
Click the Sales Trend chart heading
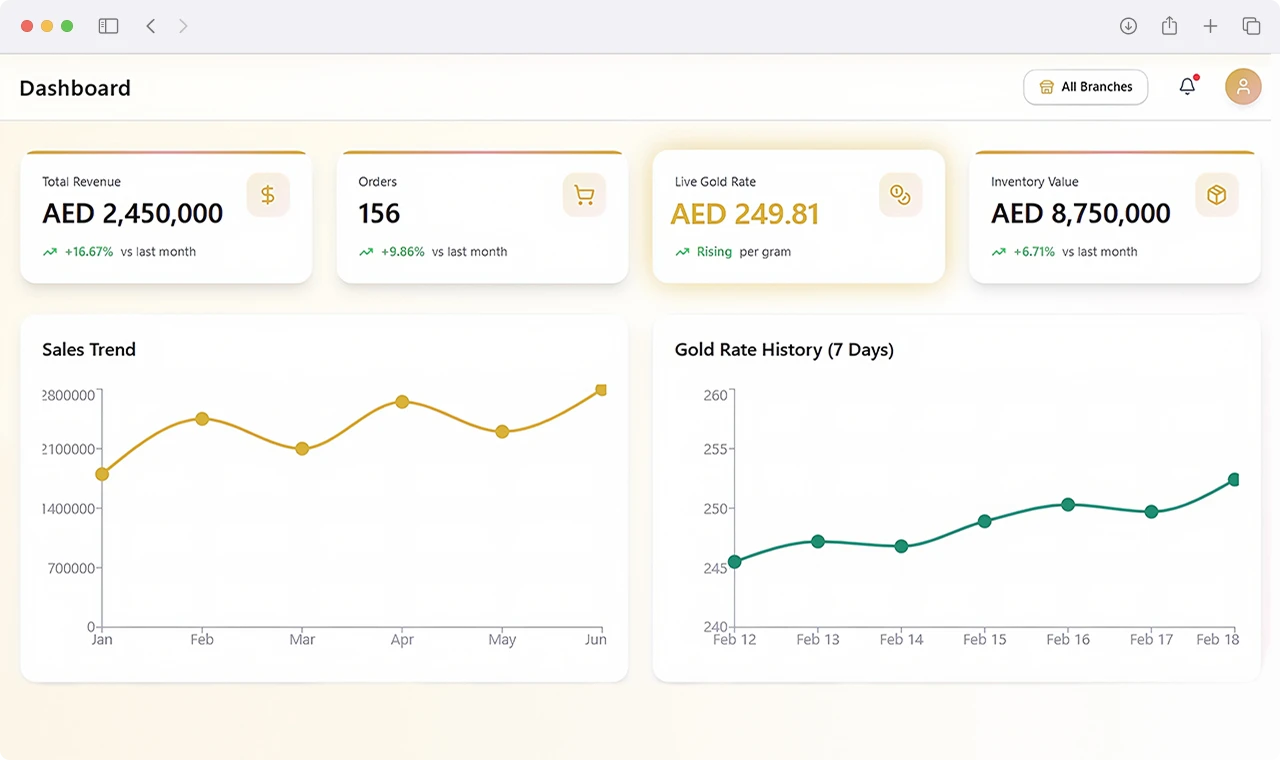[x=89, y=350]
